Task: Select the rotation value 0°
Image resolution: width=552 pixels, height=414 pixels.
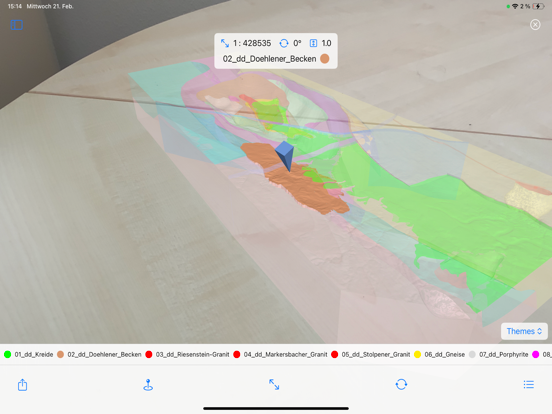Action: (297, 43)
